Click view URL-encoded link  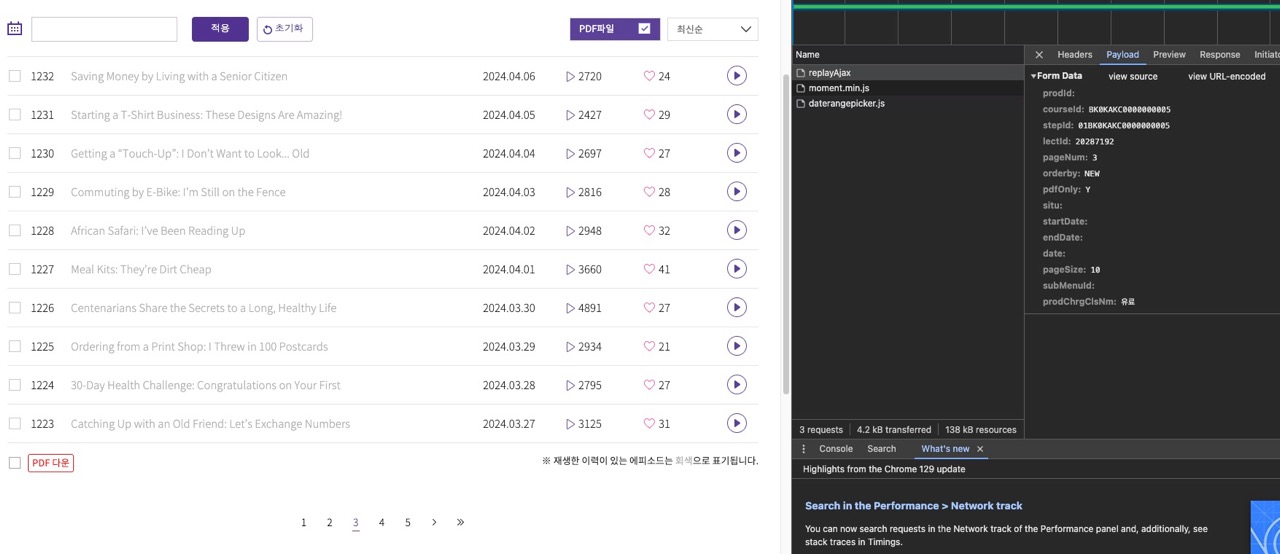1227,76
